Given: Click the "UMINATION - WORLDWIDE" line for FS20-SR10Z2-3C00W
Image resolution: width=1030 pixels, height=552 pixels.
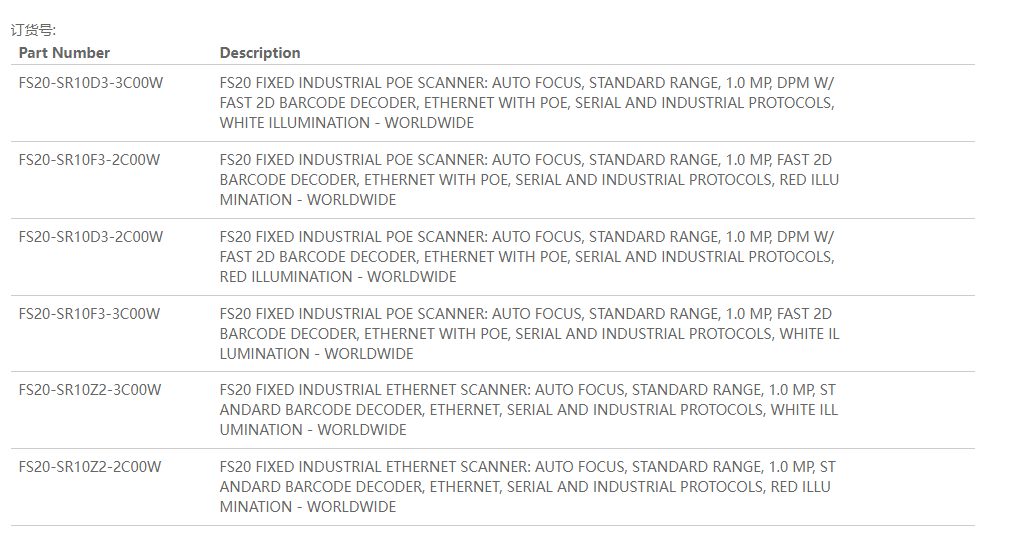Looking at the screenshot, I should [313, 430].
